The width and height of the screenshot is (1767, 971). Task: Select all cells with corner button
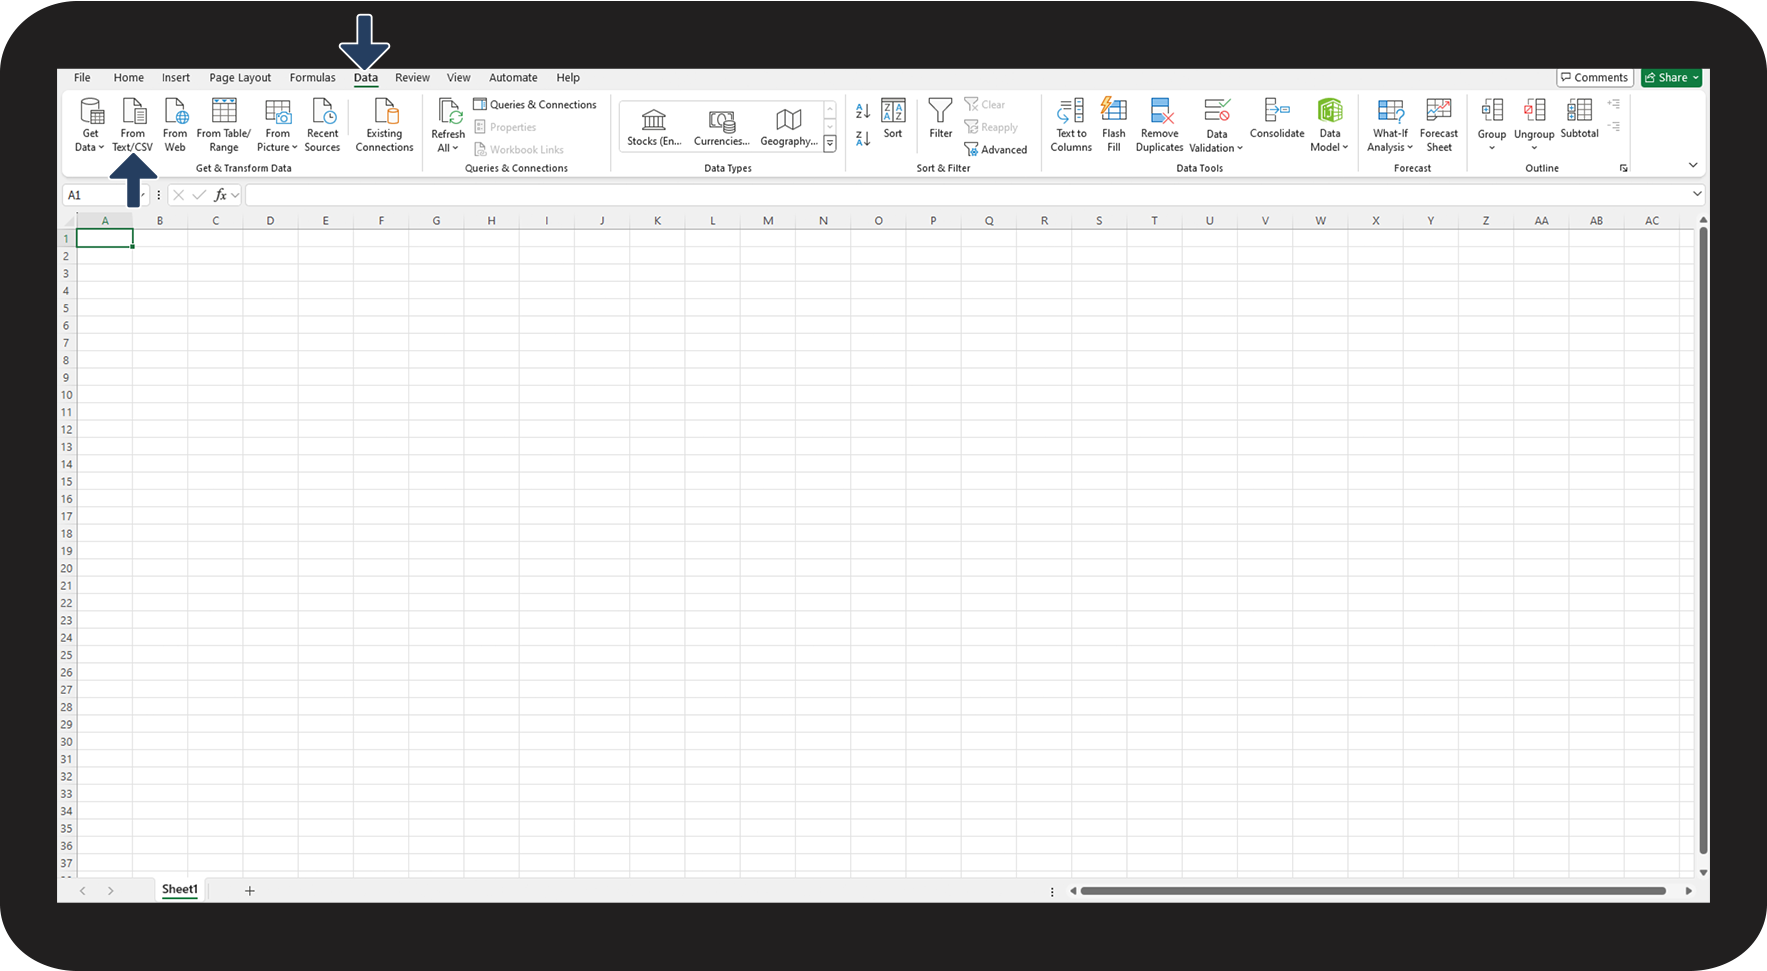[68, 221]
